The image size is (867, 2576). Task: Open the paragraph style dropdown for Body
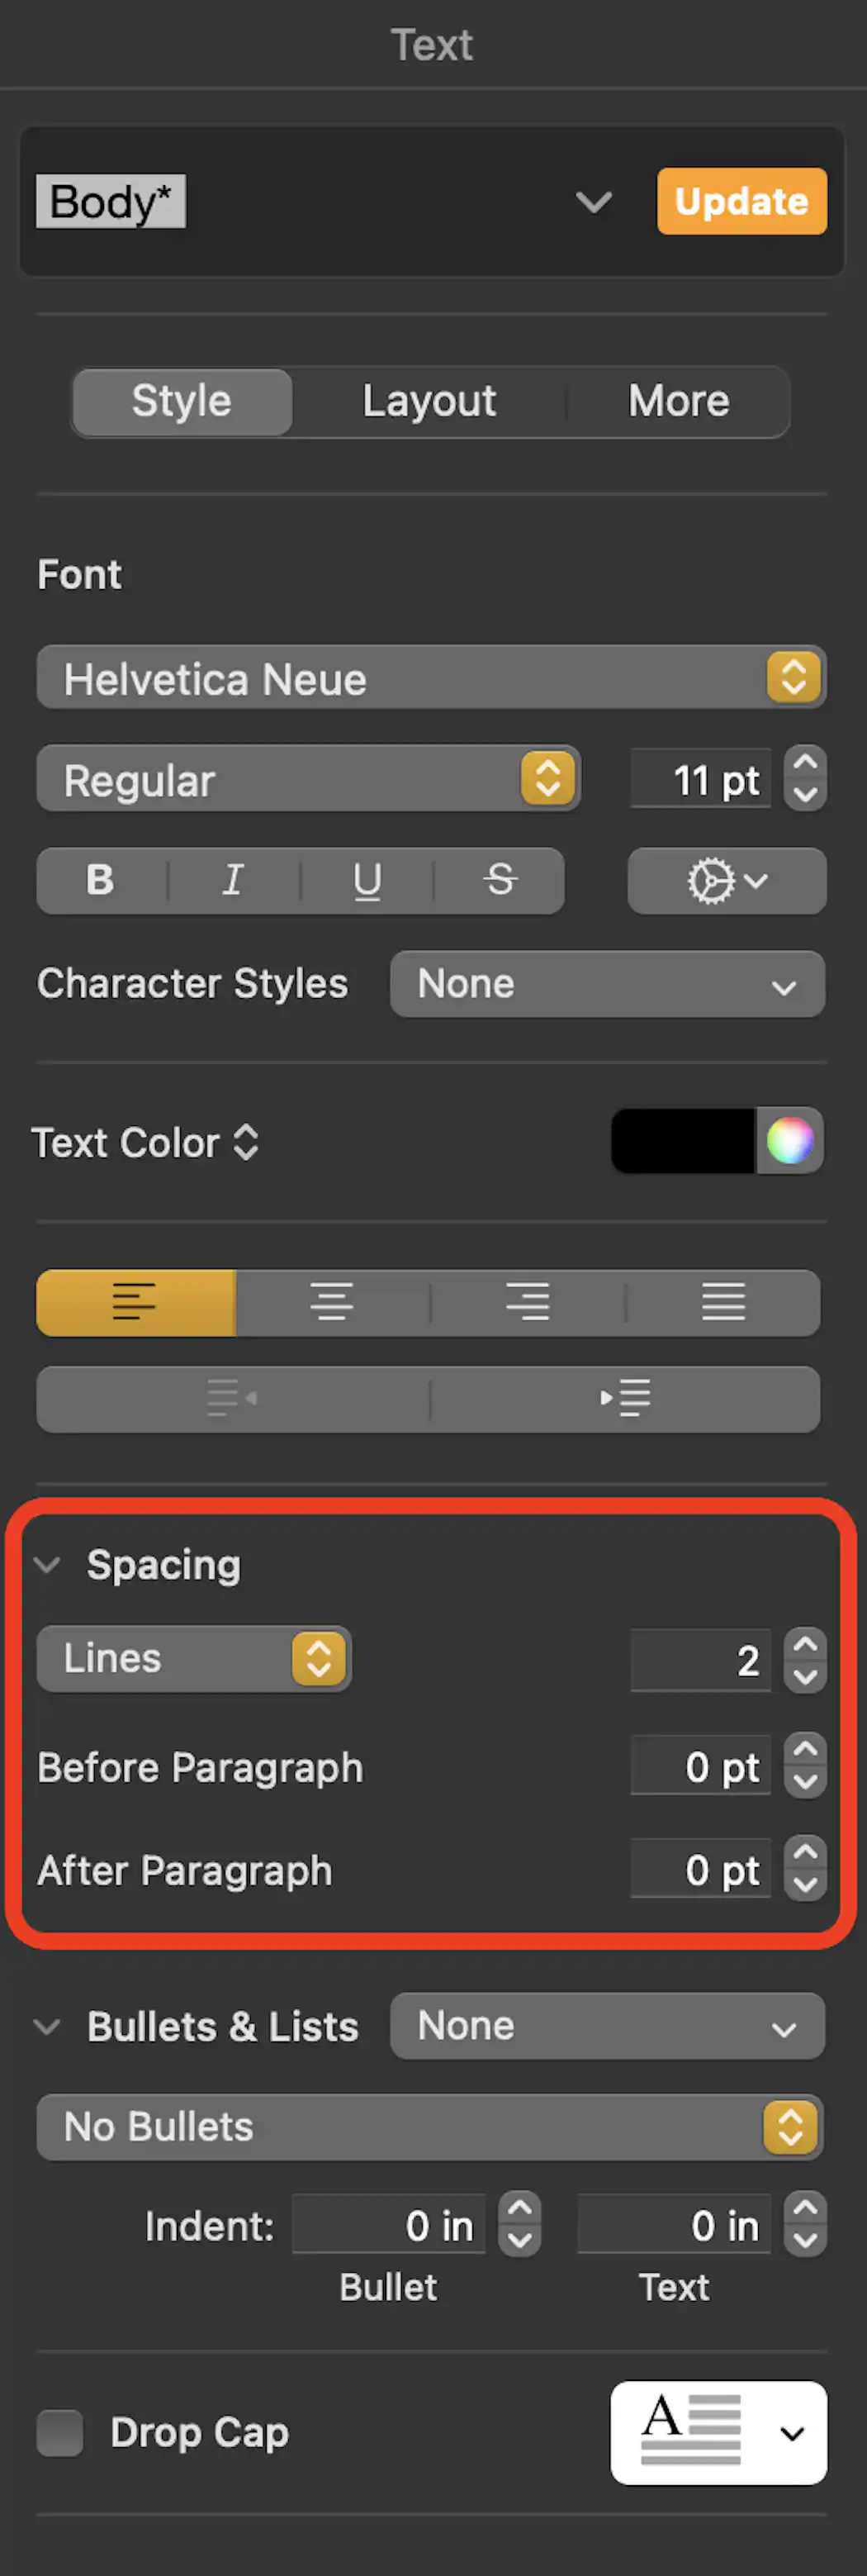pyautogui.click(x=594, y=202)
